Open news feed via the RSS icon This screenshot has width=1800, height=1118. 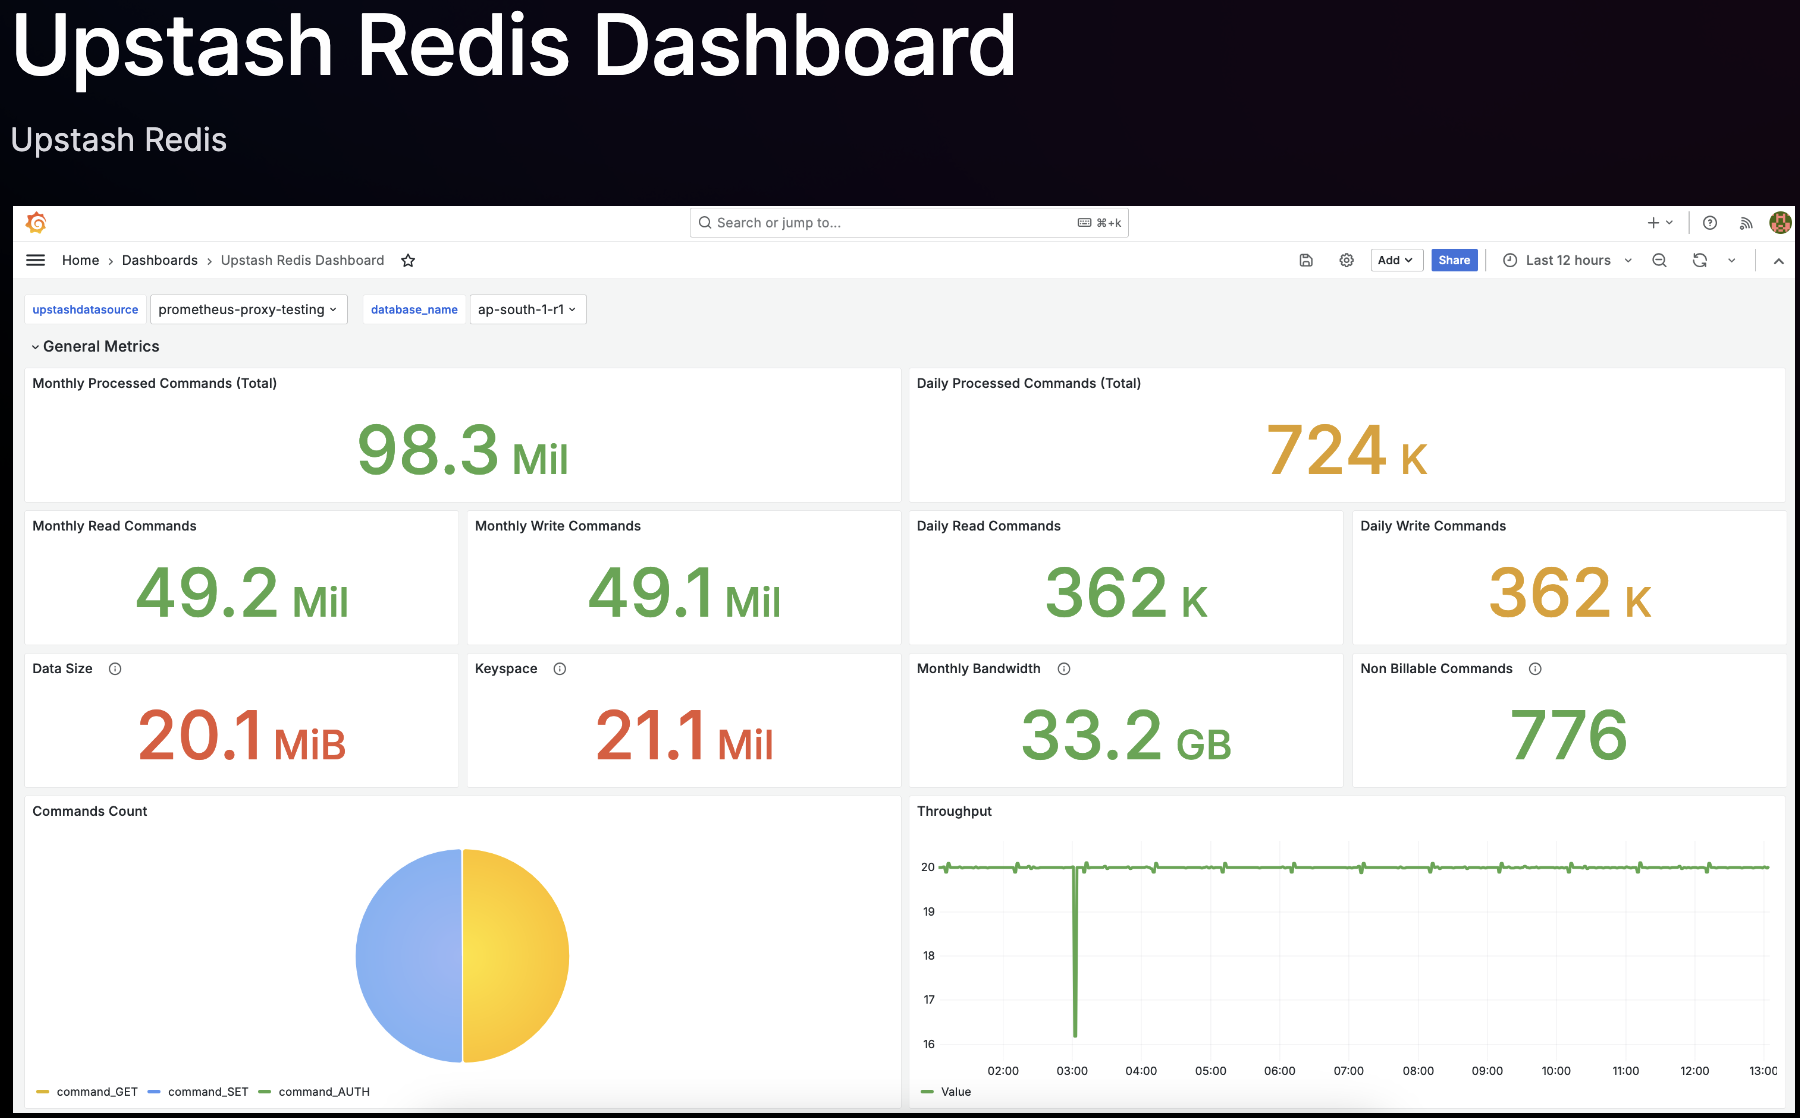[1746, 222]
